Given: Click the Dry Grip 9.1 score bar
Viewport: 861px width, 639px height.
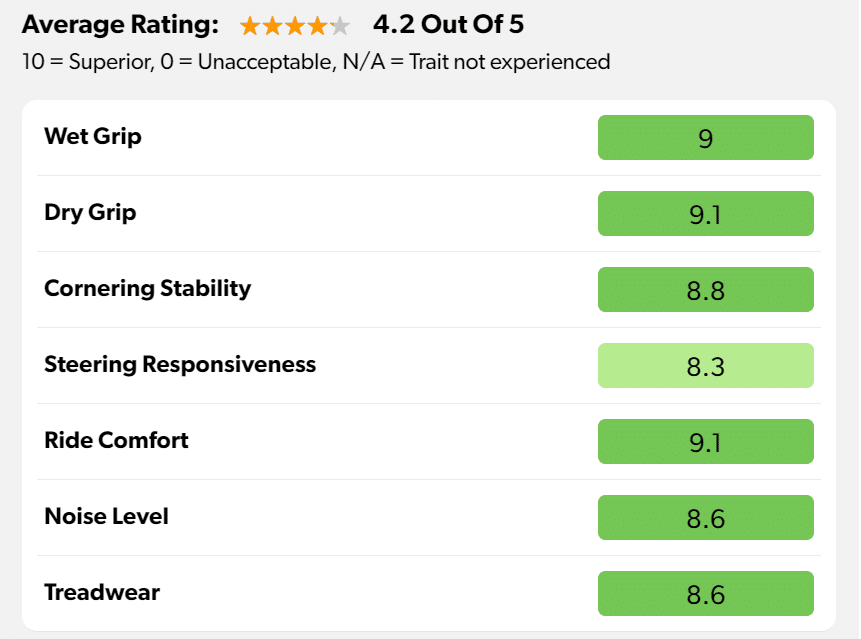Looking at the screenshot, I should 705,214.
